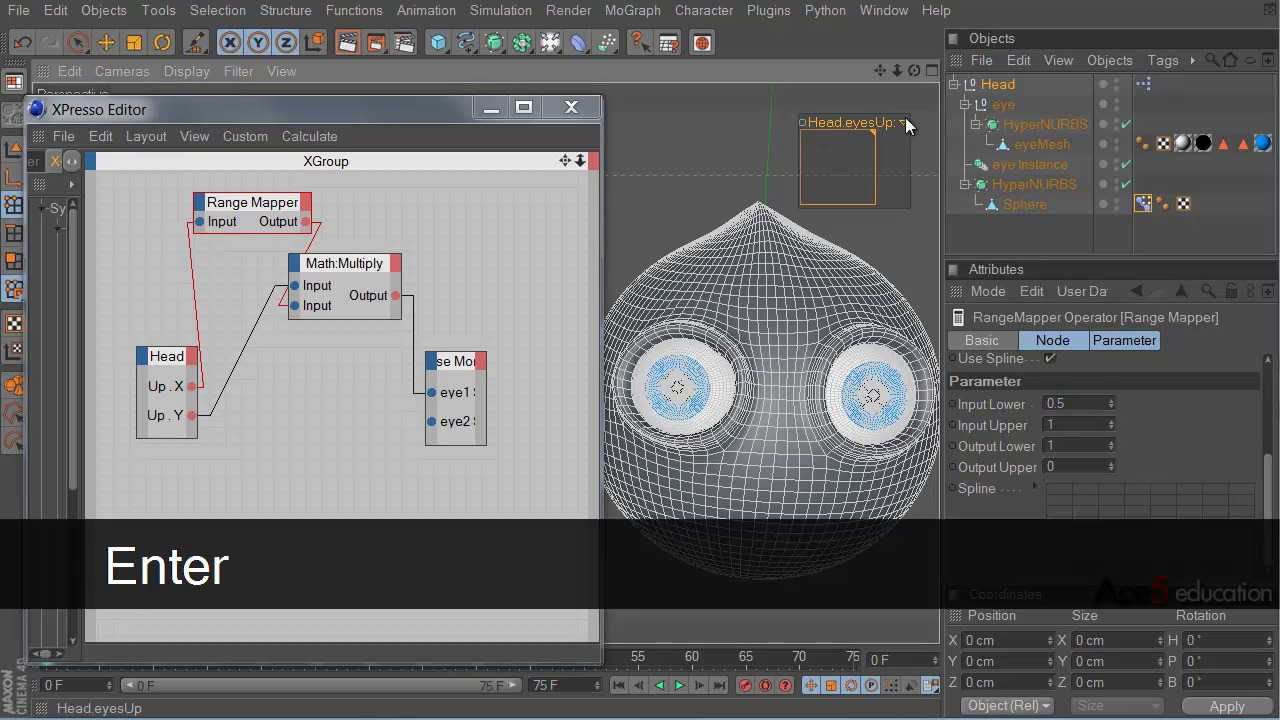Jump to the end of animation

(719, 685)
